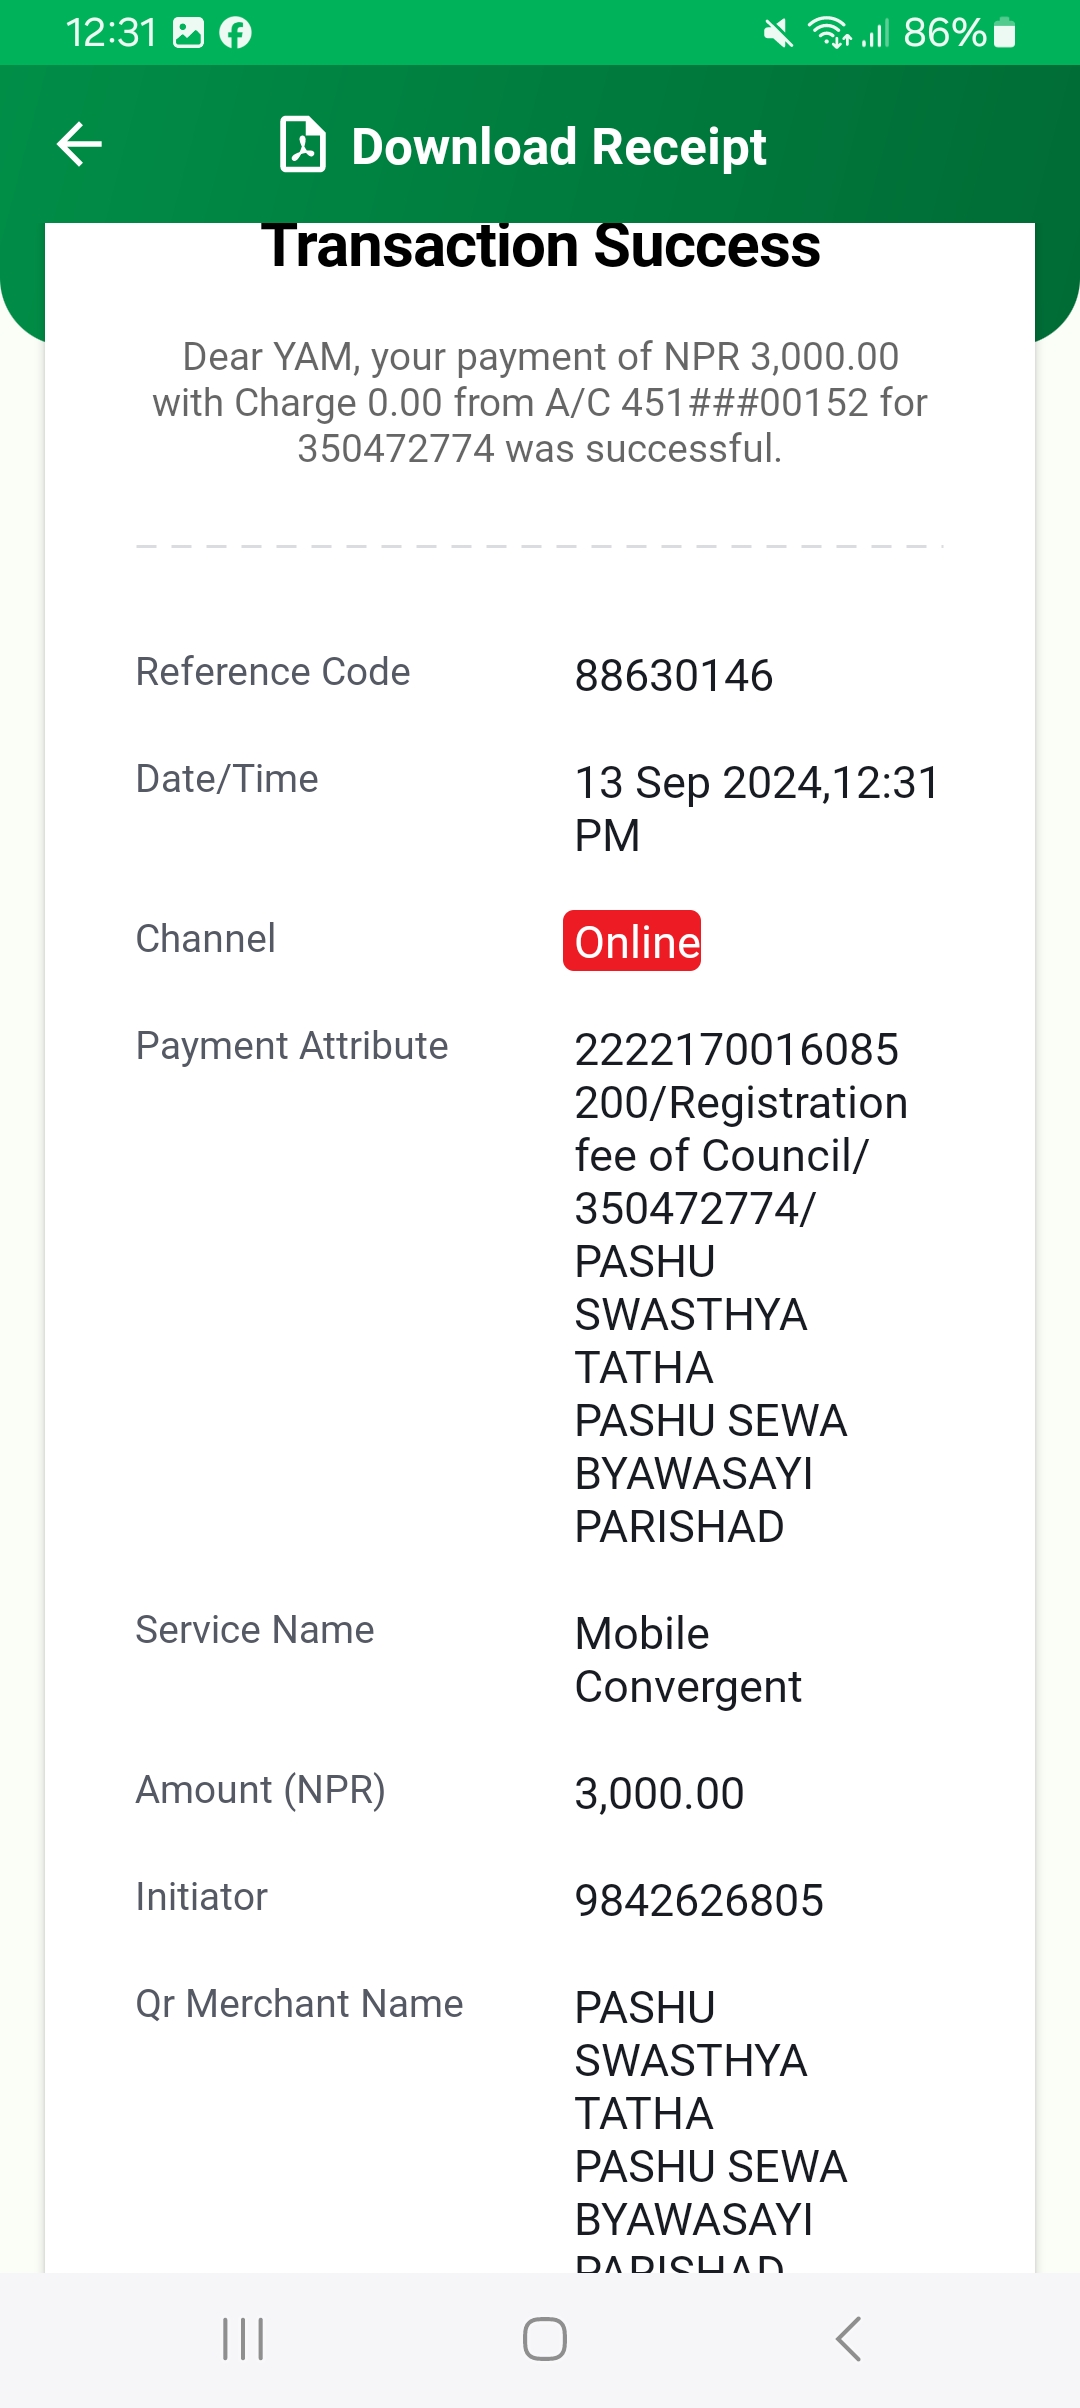Tap the Android home button
The width and height of the screenshot is (1080, 2408).
[545, 2339]
